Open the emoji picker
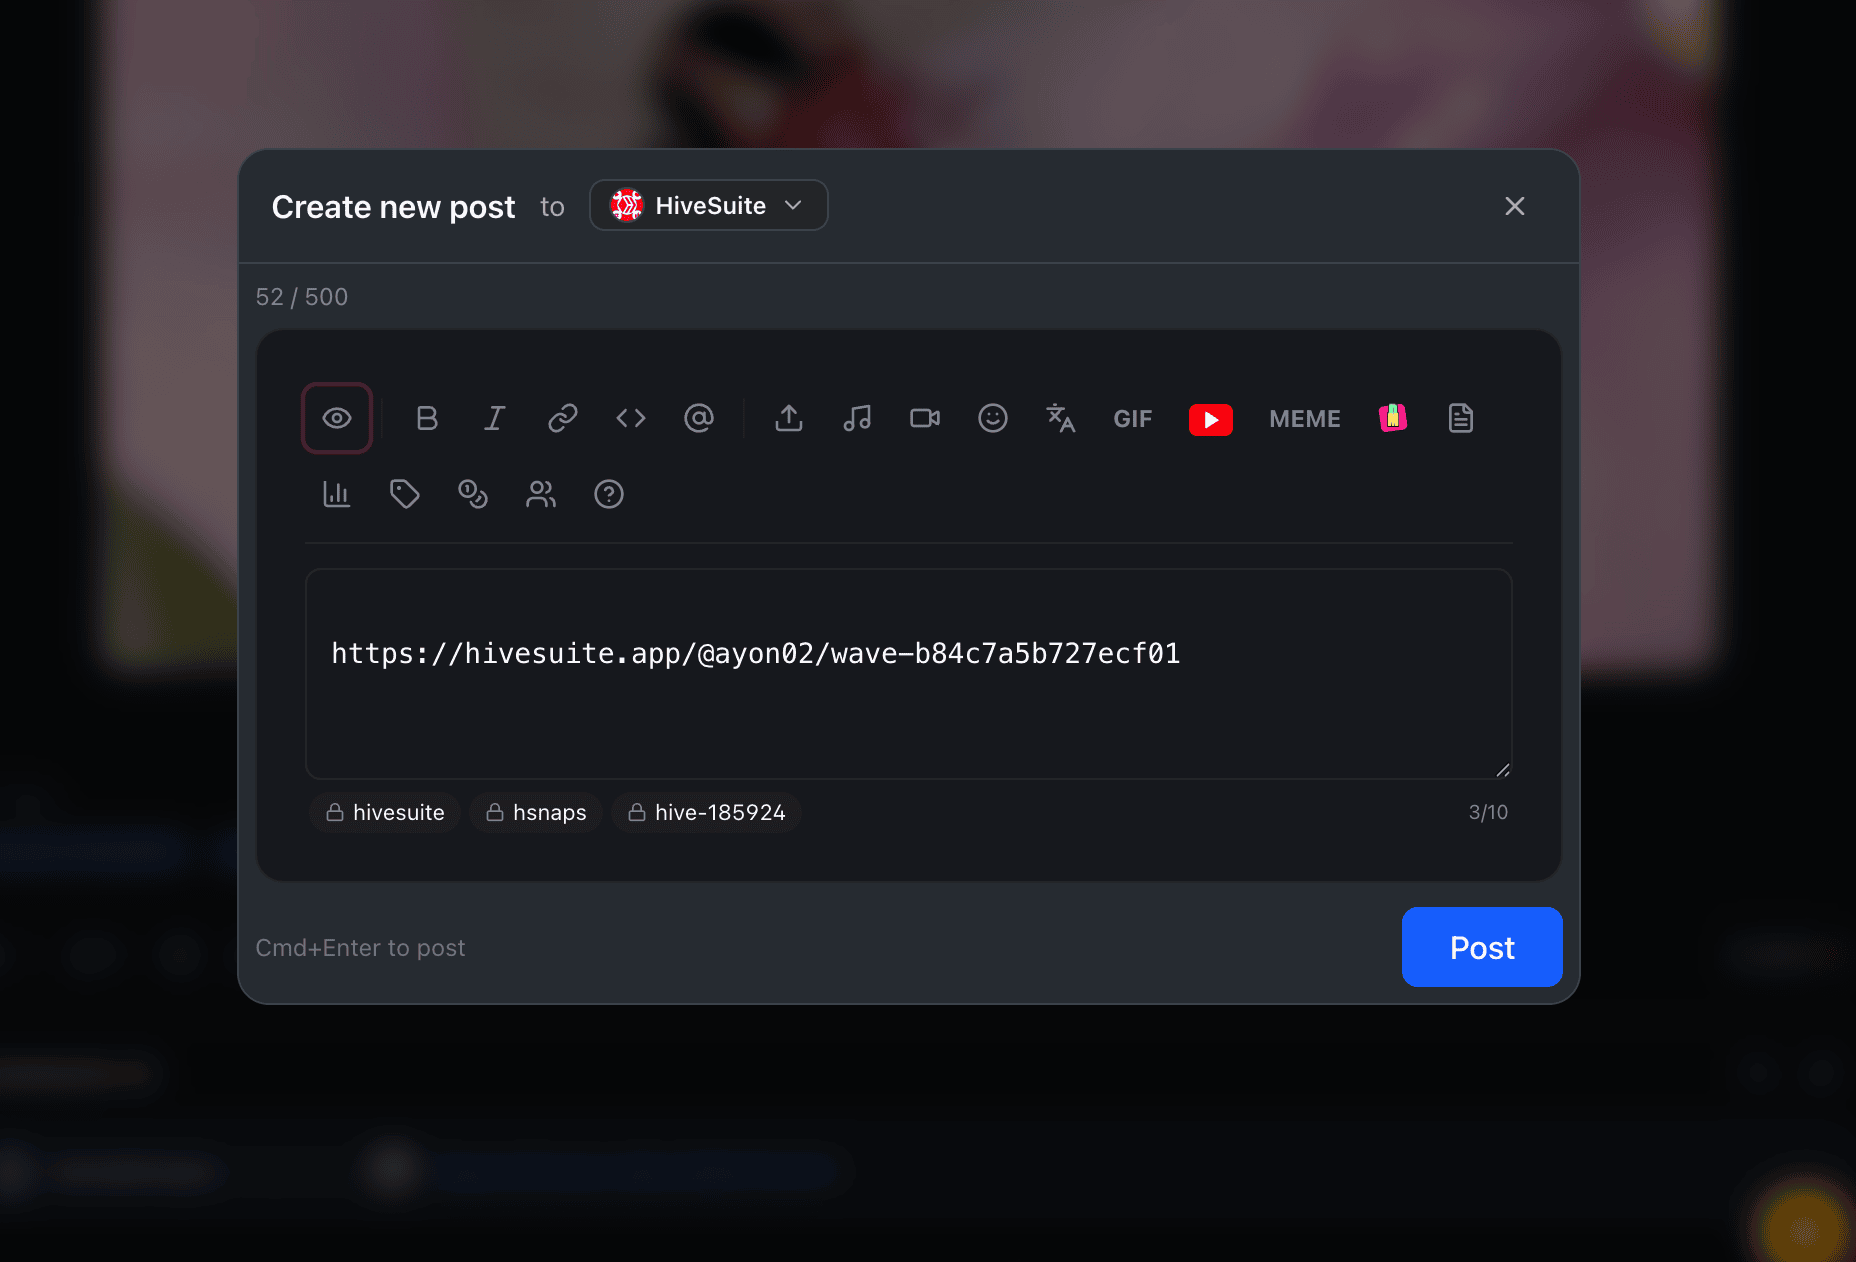This screenshot has height=1262, width=1856. coord(993,418)
